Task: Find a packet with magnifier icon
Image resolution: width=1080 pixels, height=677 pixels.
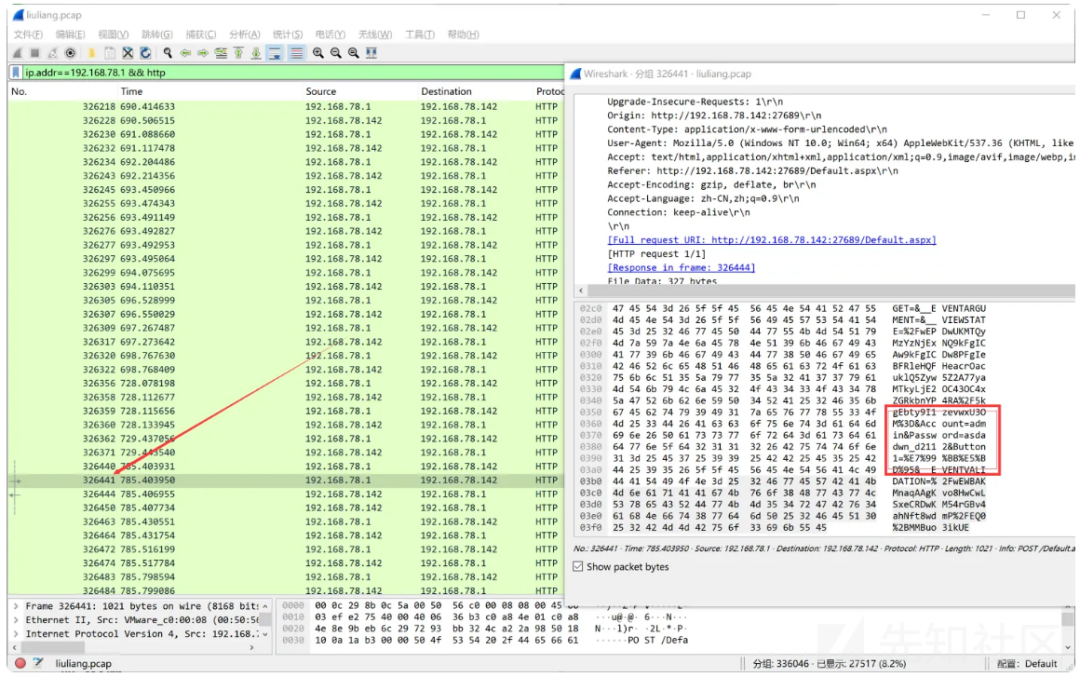Action: 167,53
